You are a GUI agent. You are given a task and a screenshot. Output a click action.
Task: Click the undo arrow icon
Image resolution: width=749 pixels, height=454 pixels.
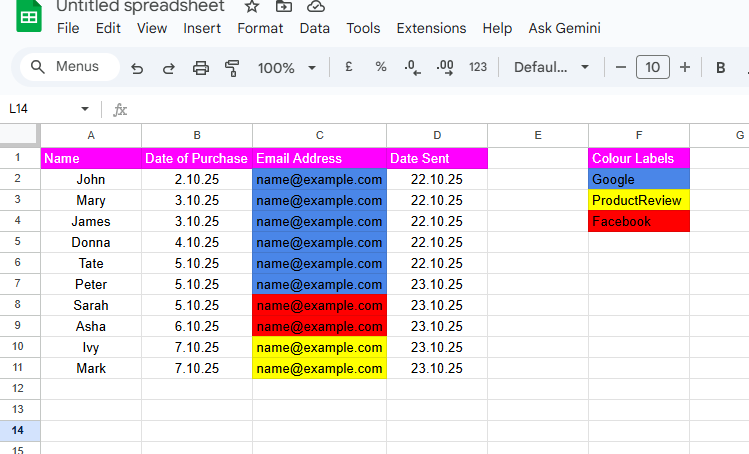137,68
